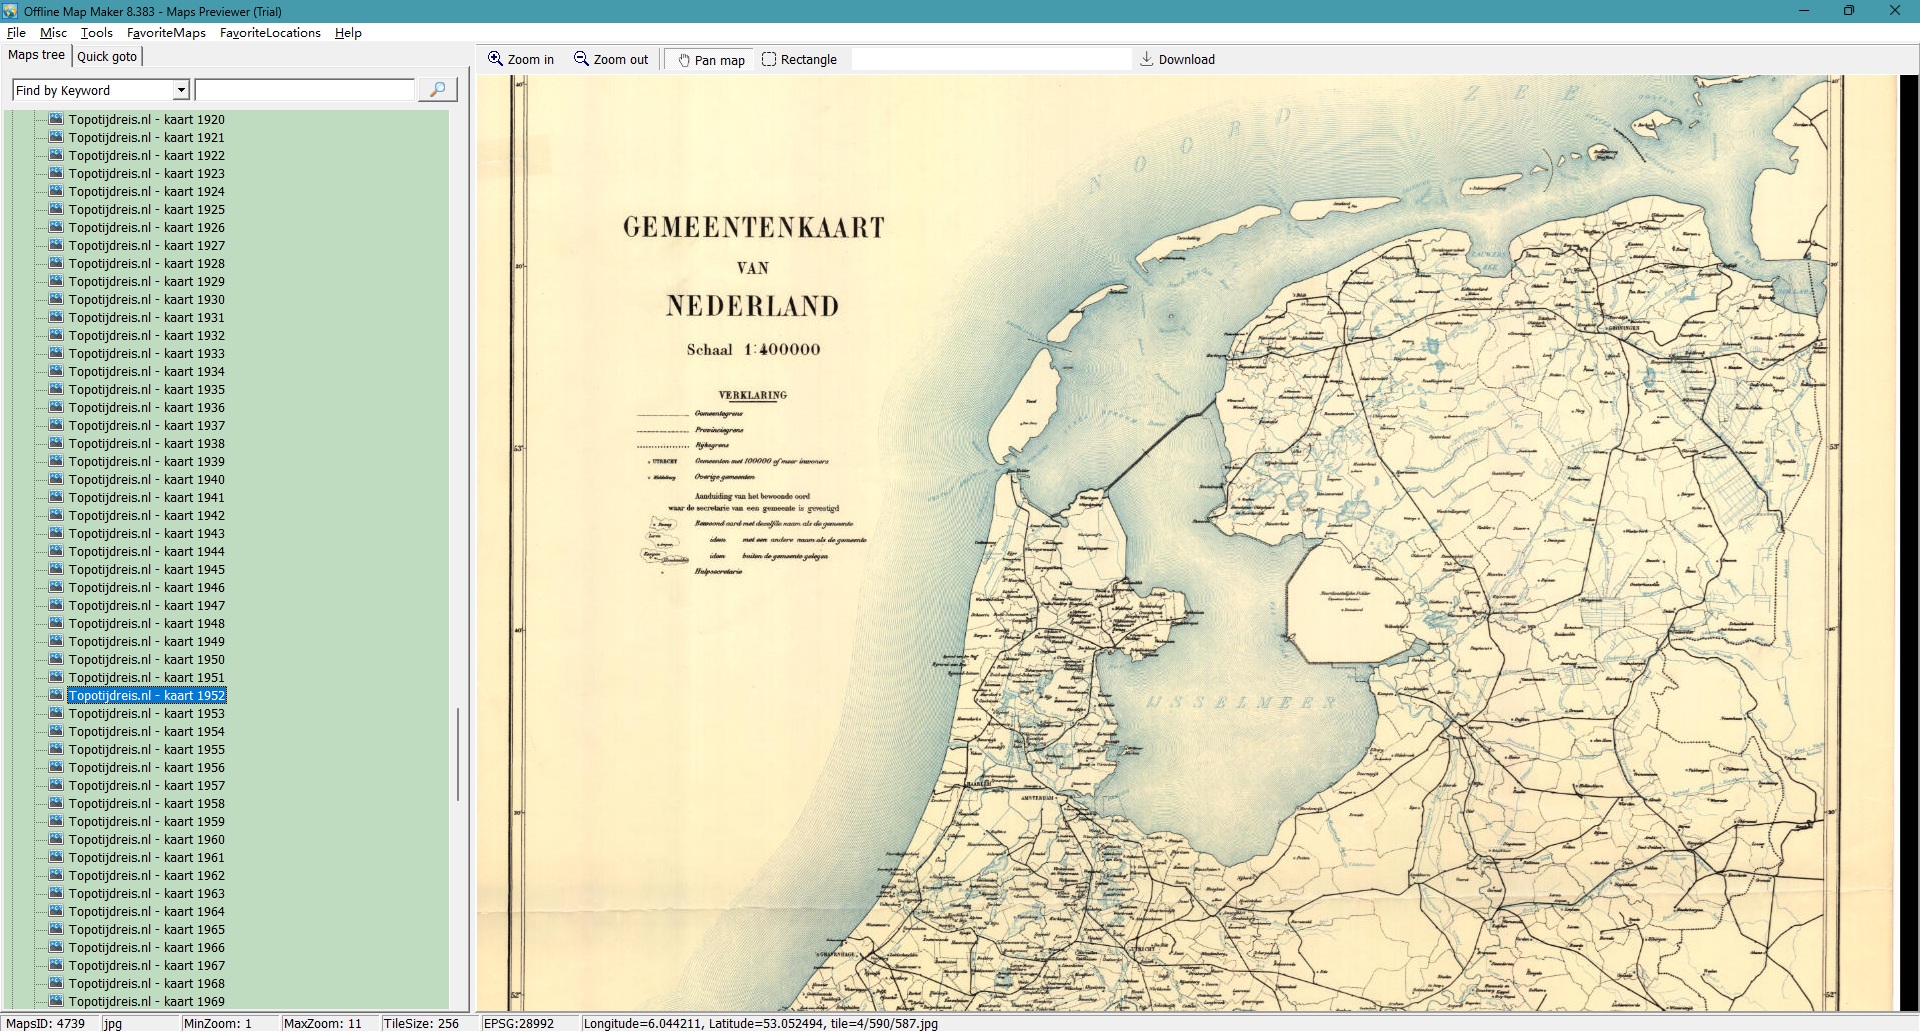Click the map icon beside kaart 1920
The width and height of the screenshot is (1920, 1032).
57,119
